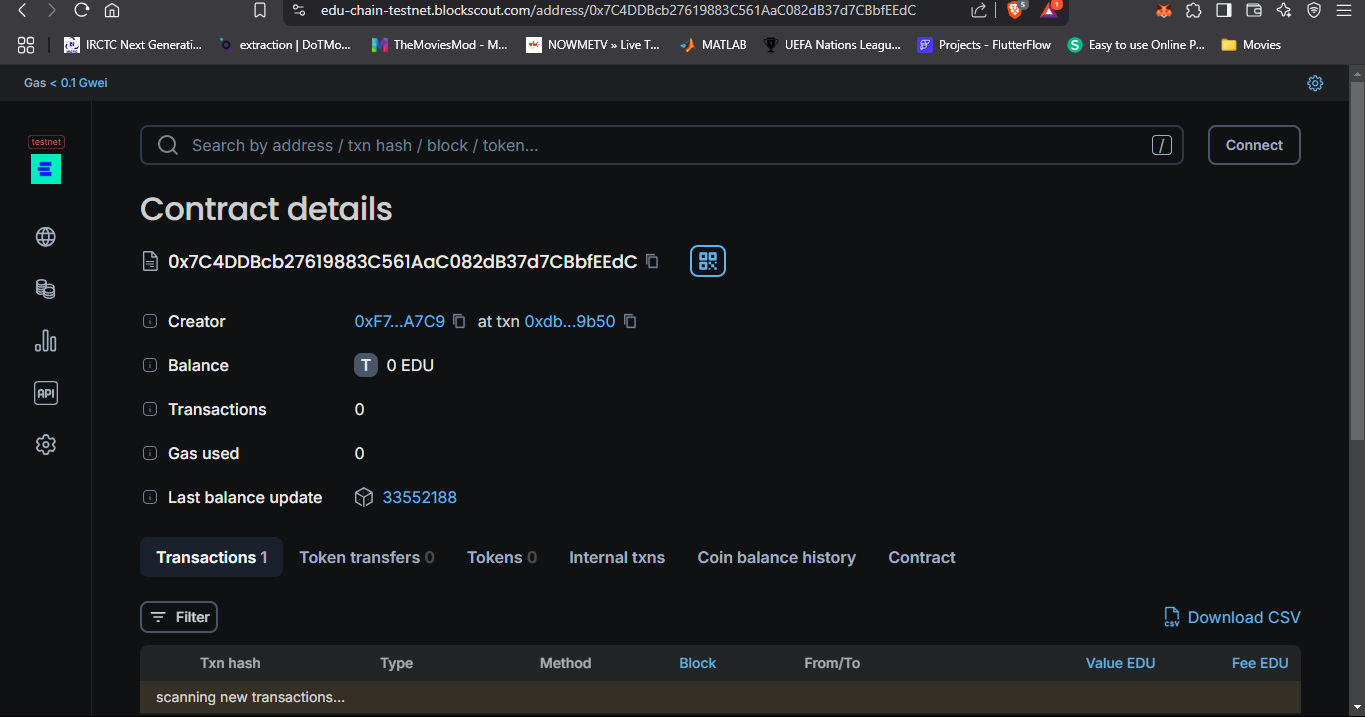
Task: Switch to the Token transfers tab
Action: 366,557
